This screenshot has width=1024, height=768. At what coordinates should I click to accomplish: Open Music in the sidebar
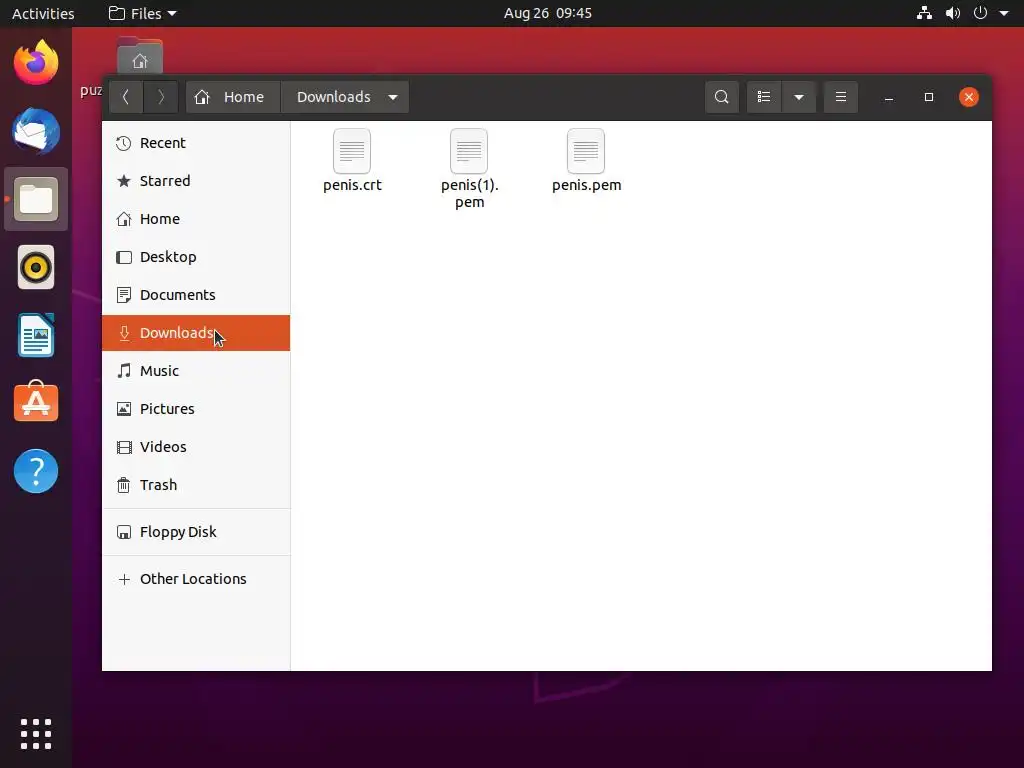click(196, 371)
